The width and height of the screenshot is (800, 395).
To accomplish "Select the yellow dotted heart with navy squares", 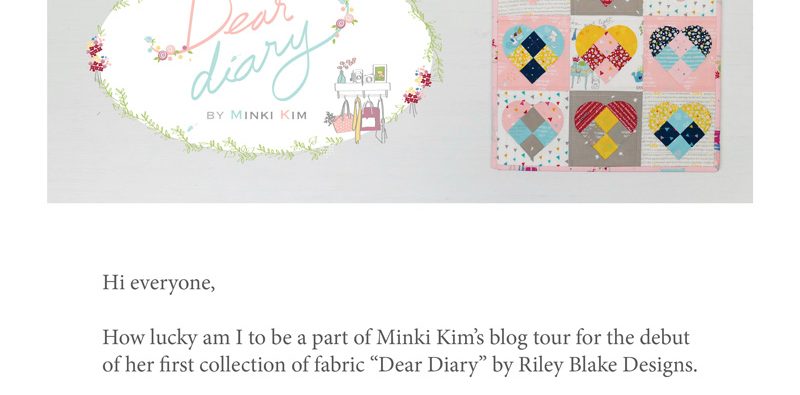I will click(x=680, y=129).
